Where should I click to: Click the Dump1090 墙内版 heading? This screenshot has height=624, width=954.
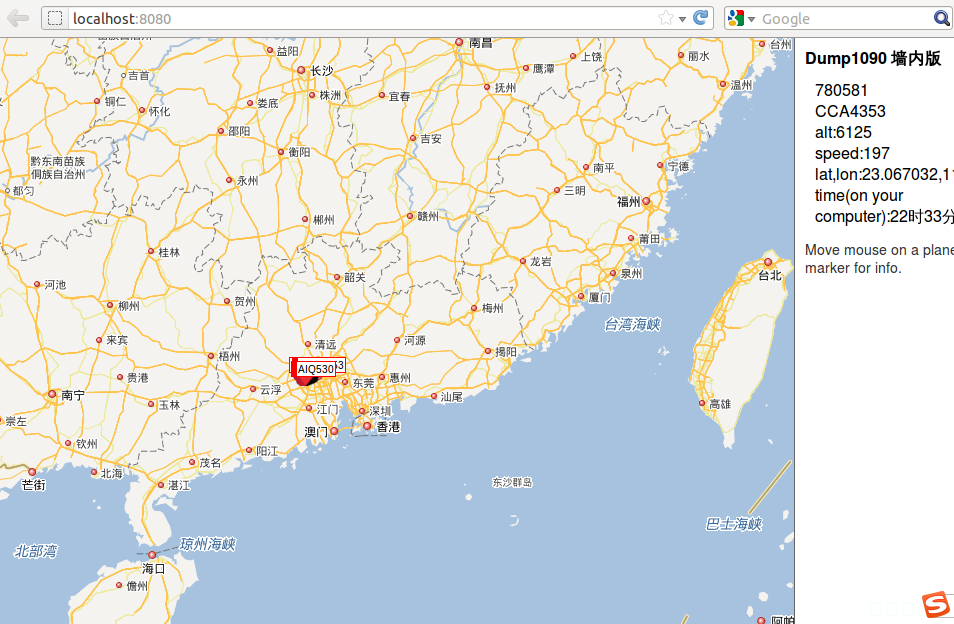pyautogui.click(x=873, y=58)
